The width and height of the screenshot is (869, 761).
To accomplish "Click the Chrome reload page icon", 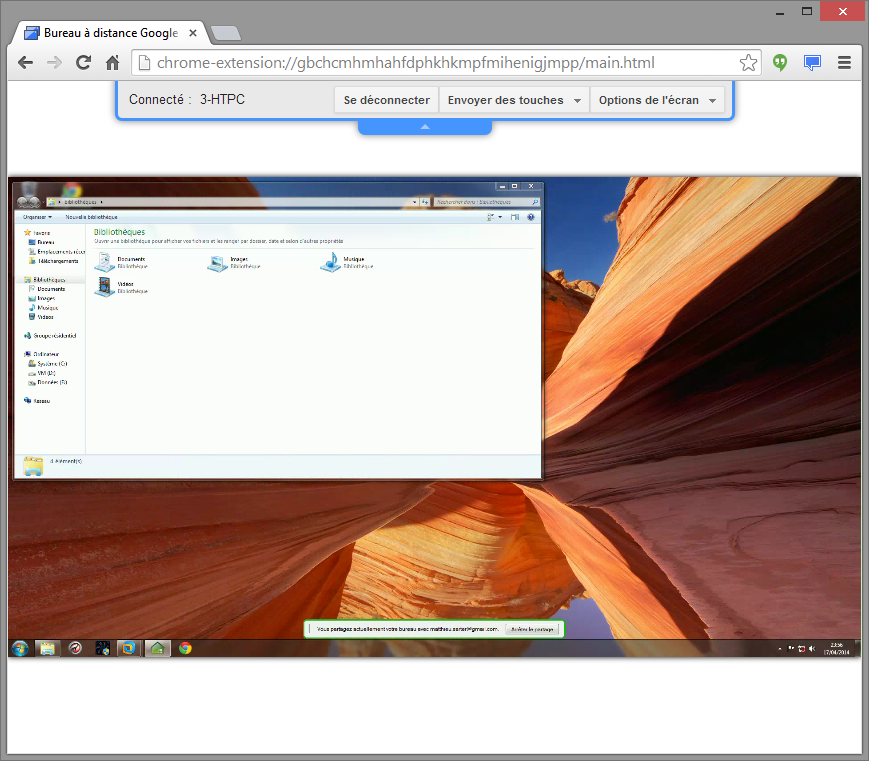I will tap(83, 62).
